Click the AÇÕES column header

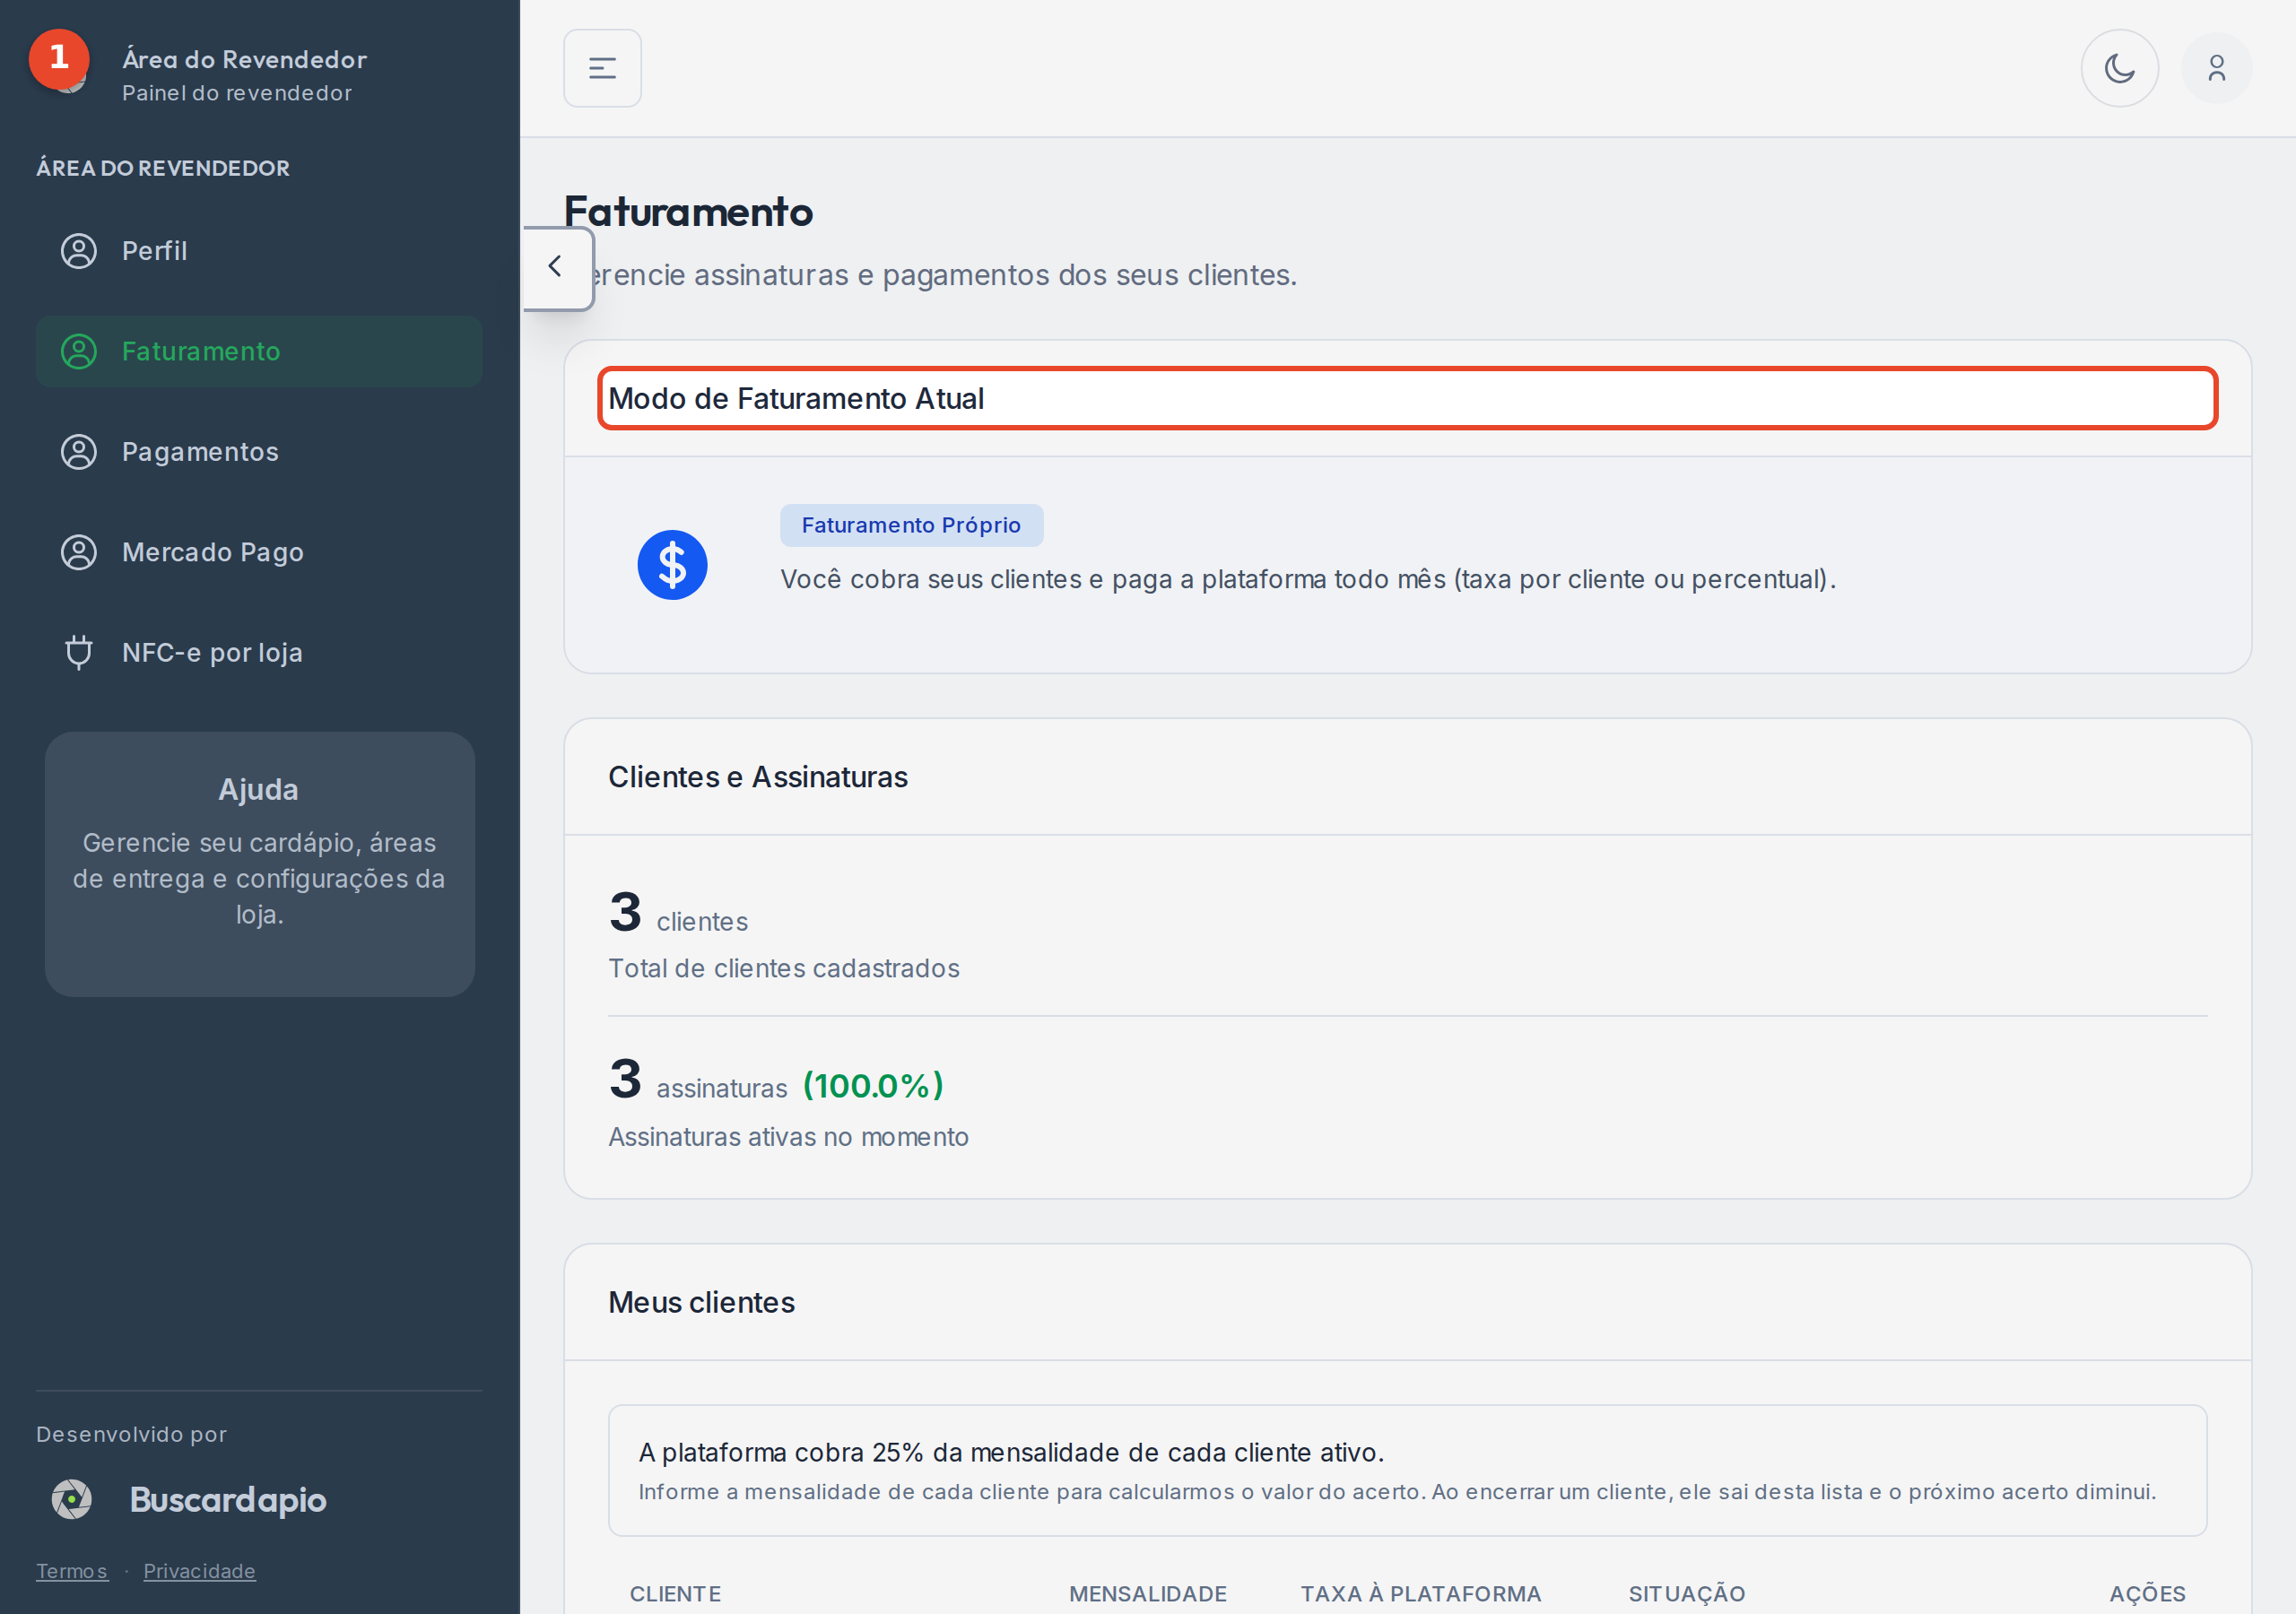pyautogui.click(x=2147, y=1594)
